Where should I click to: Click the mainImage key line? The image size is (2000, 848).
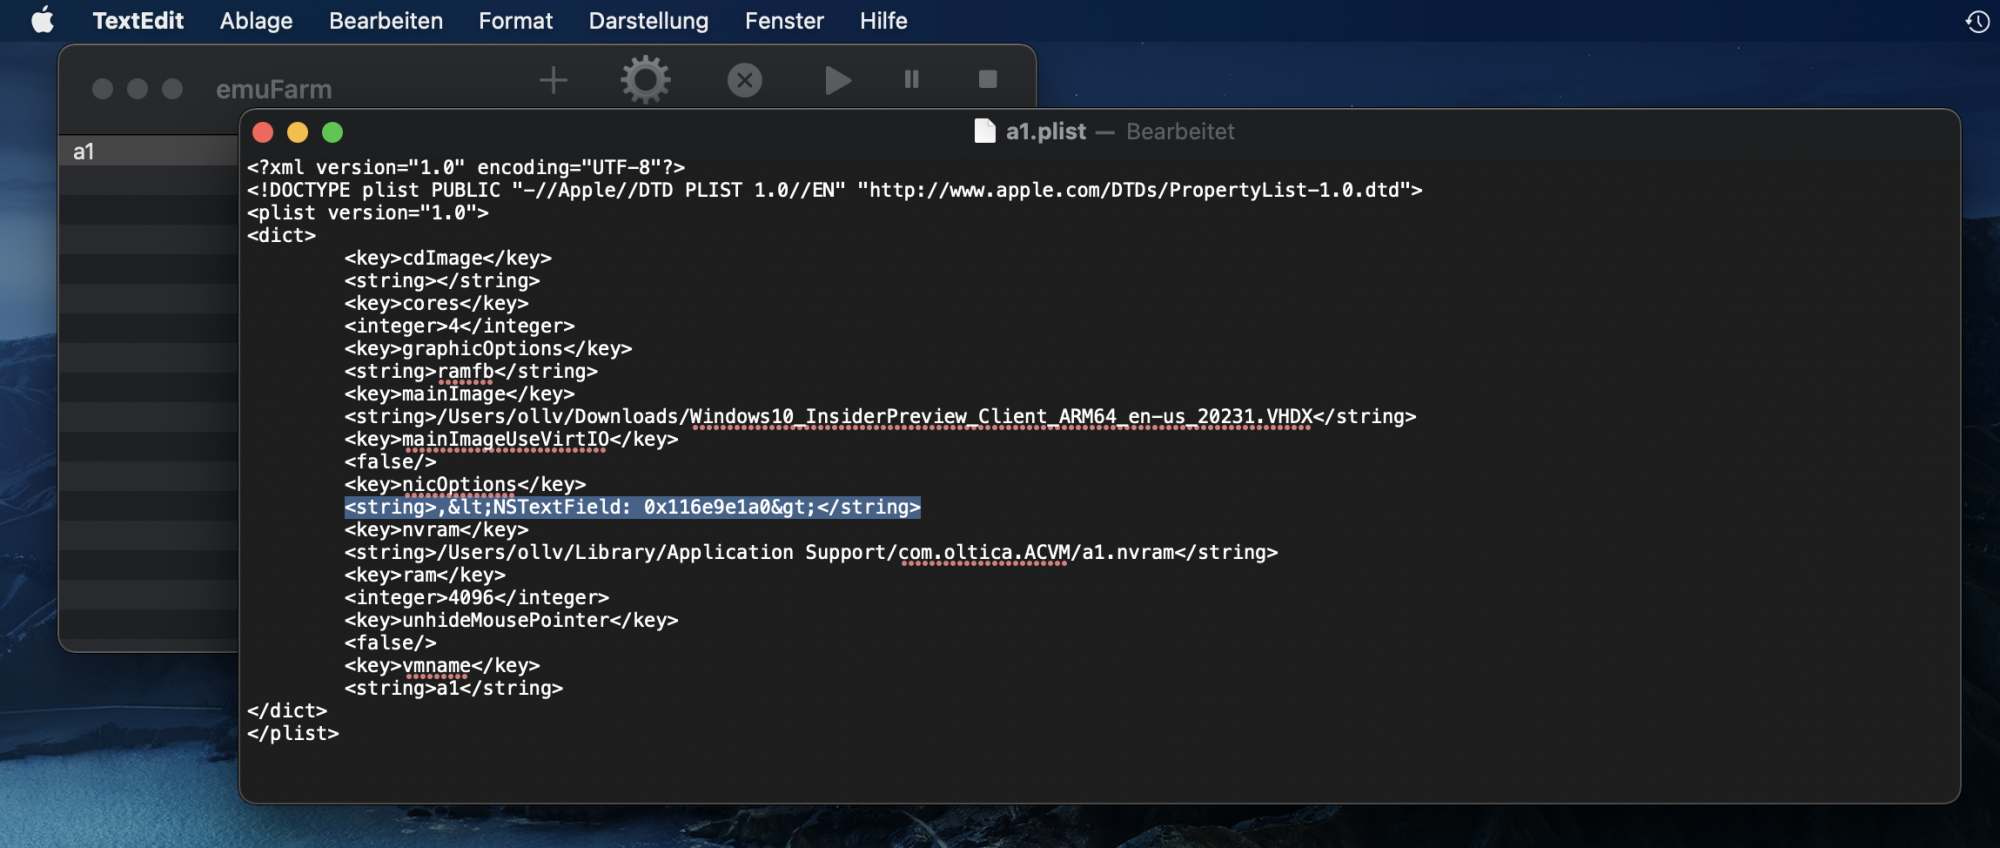(460, 394)
